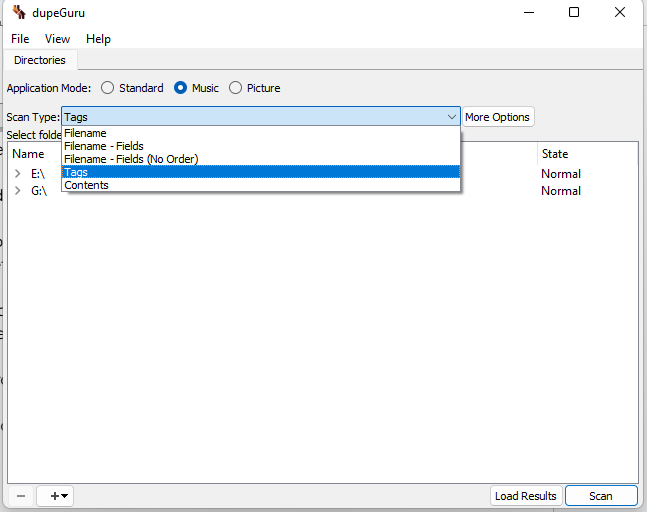Select Standard application mode

coord(132,88)
